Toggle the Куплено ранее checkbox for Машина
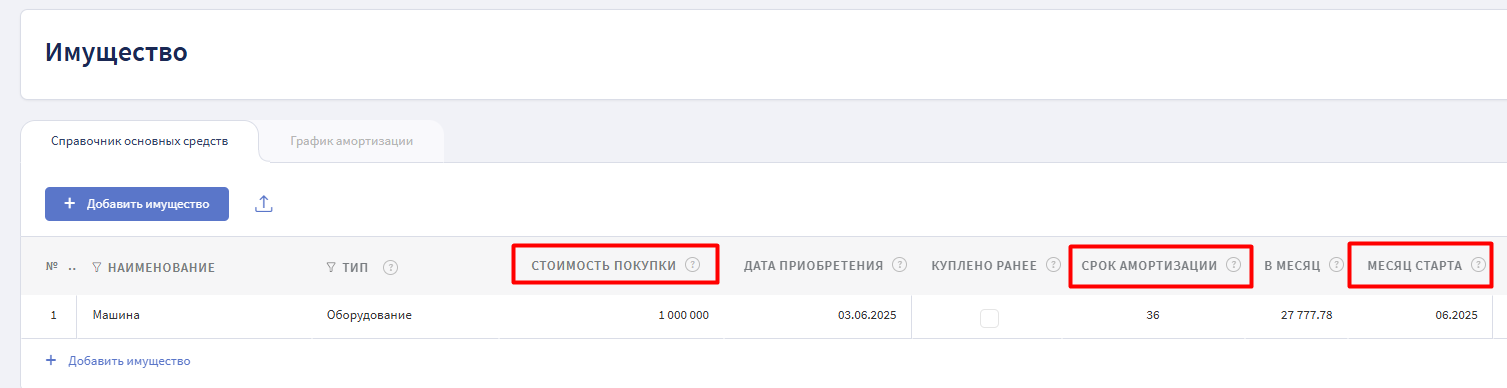Viewport: 1507px width, 388px height. point(989,318)
